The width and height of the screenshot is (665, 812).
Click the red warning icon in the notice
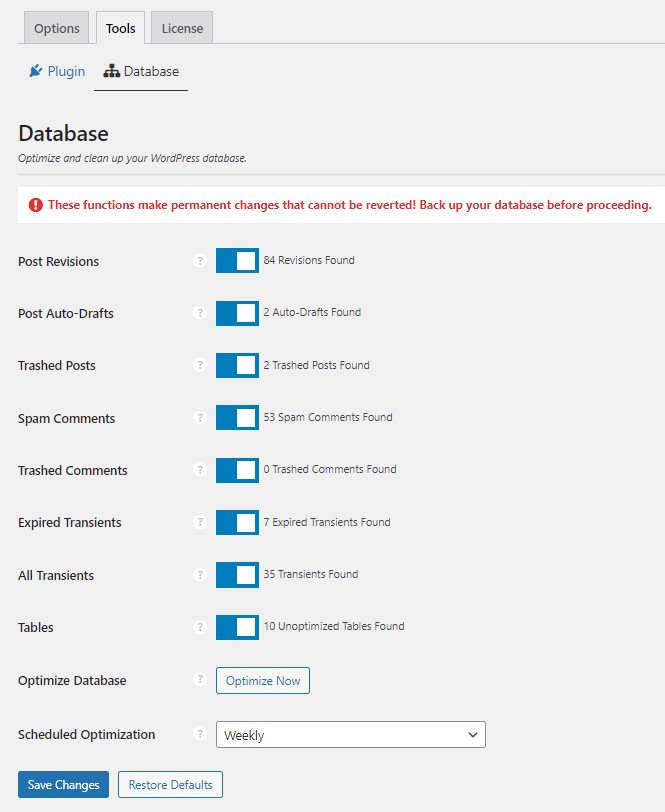click(36, 204)
